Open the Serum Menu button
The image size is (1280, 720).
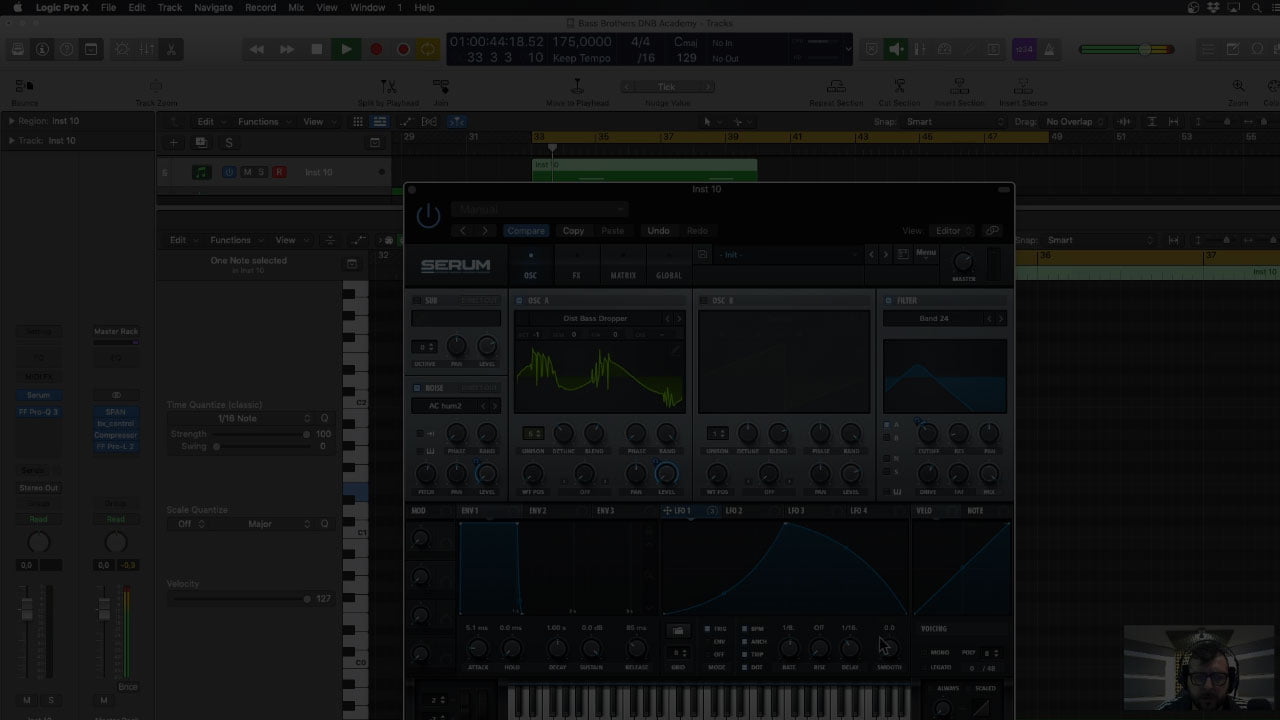click(x=926, y=253)
